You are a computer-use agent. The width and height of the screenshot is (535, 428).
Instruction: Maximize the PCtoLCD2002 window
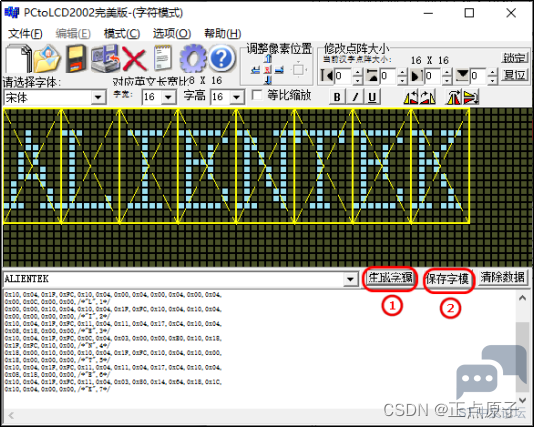(469, 13)
